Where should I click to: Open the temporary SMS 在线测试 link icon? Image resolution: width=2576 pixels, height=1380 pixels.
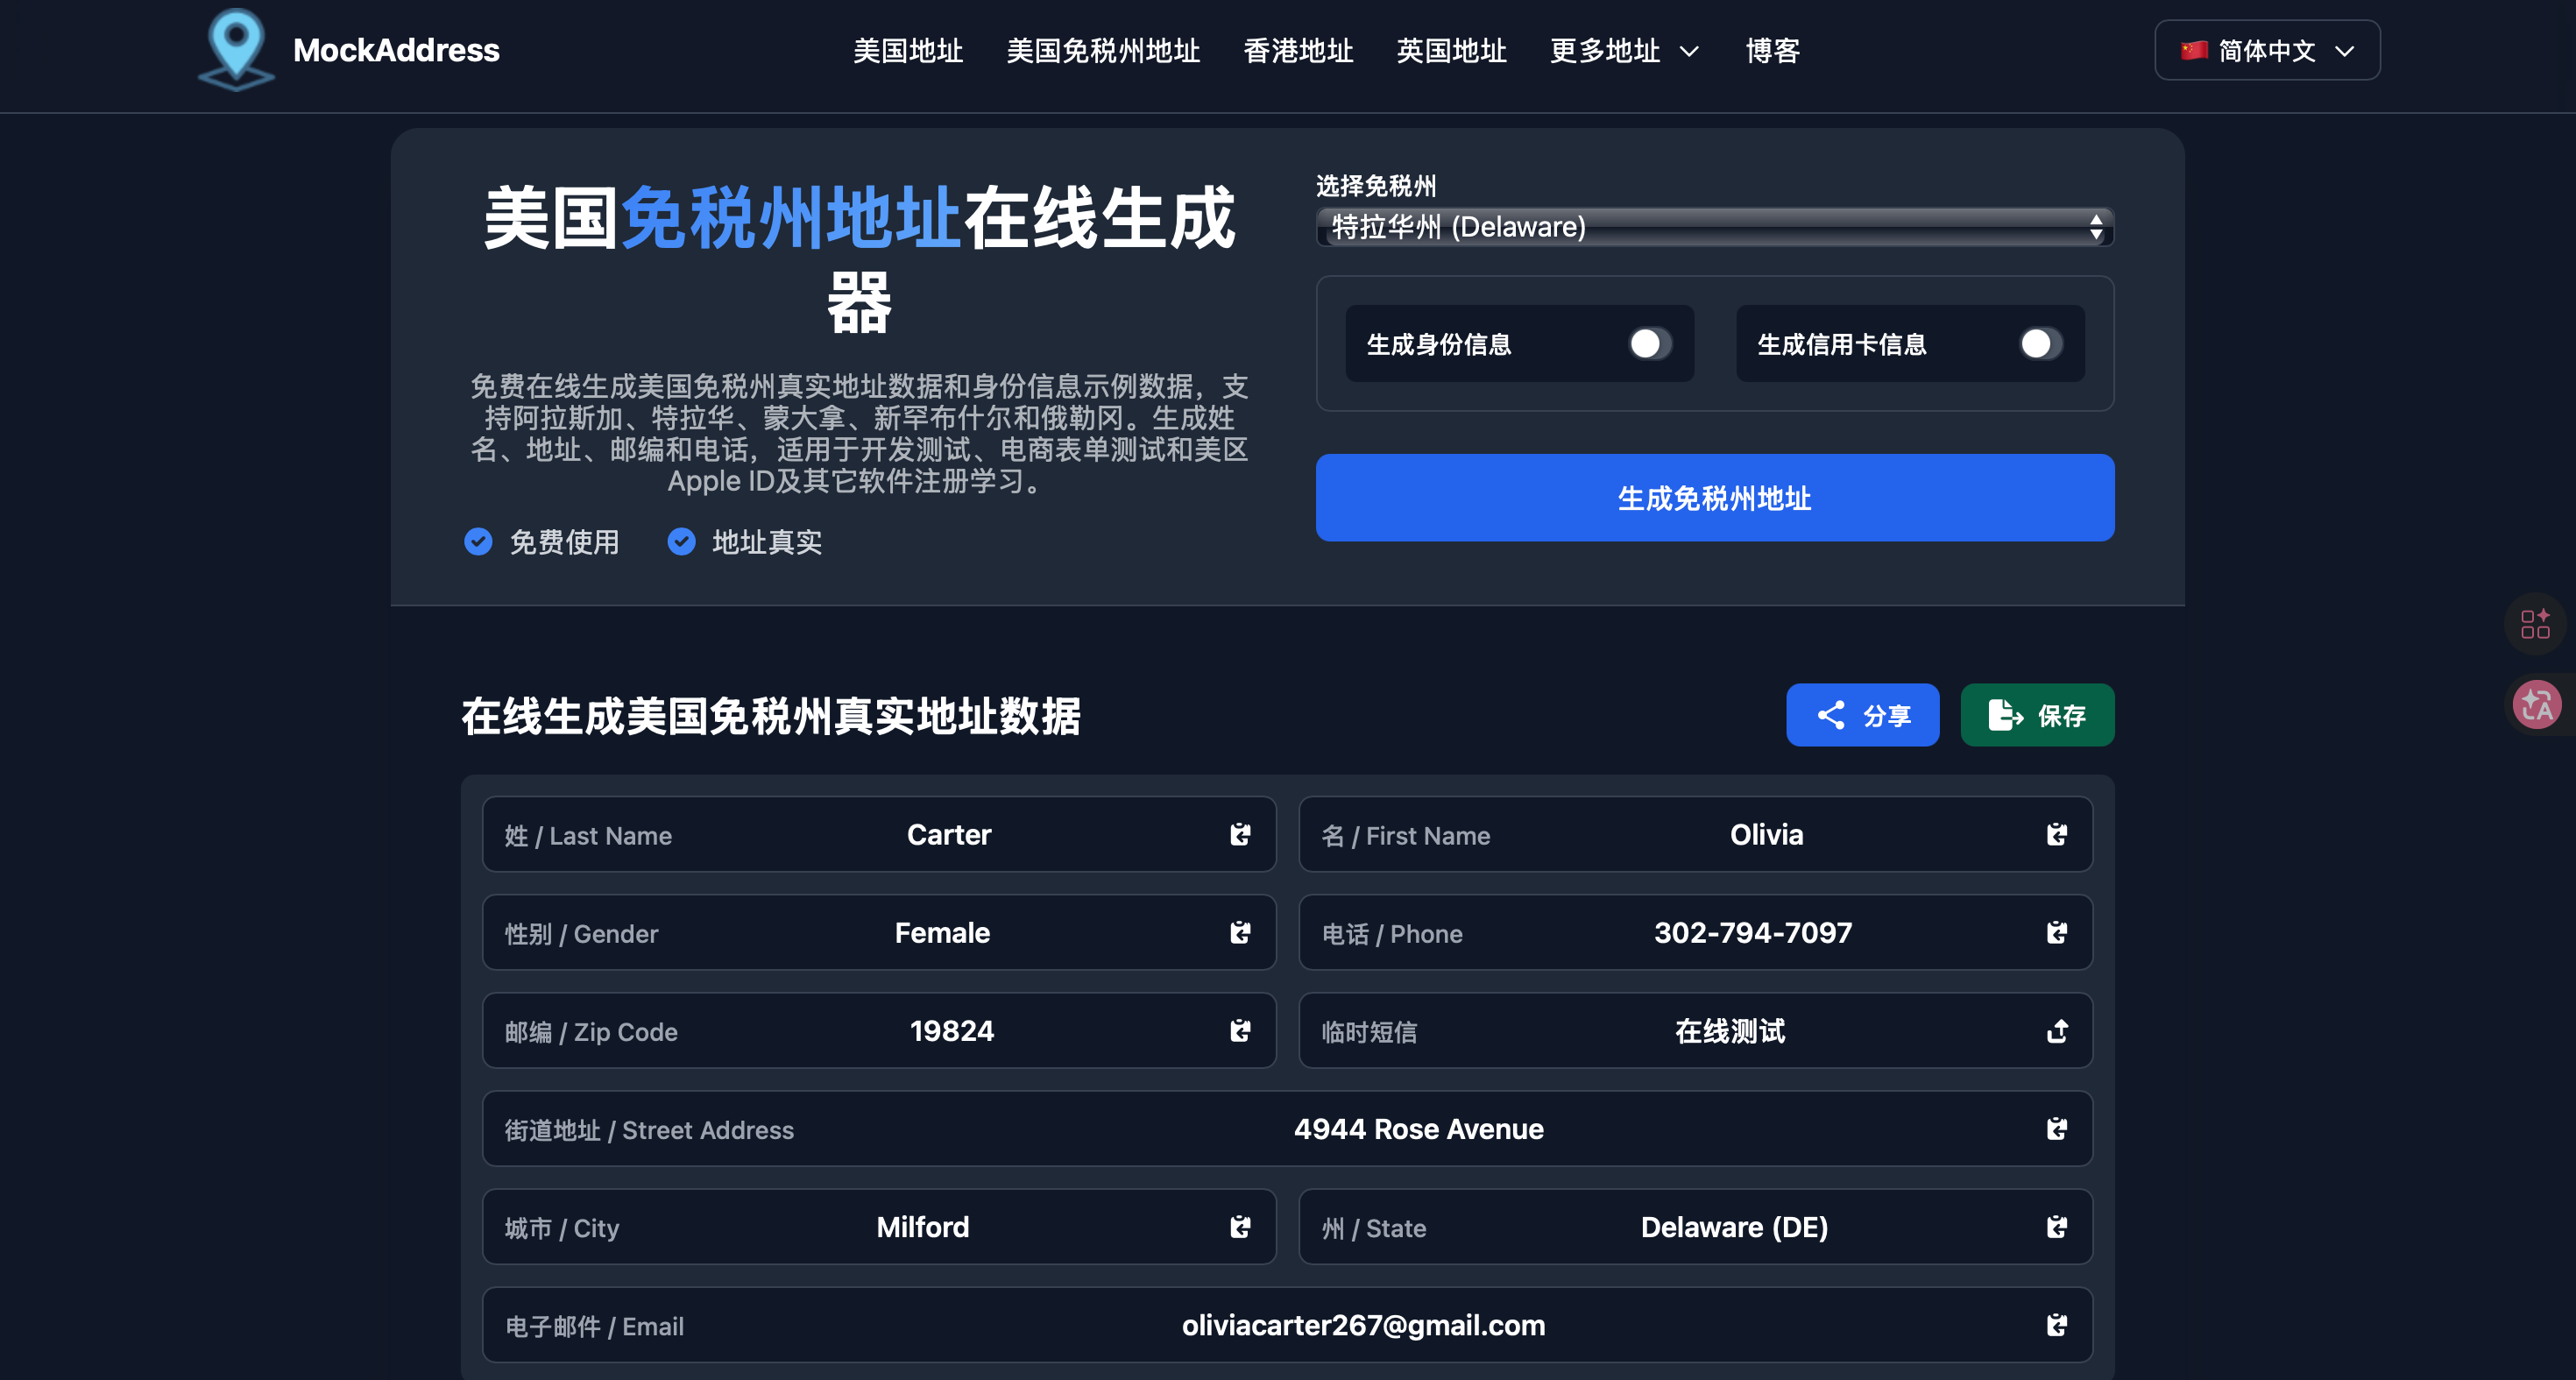(x=2056, y=1030)
